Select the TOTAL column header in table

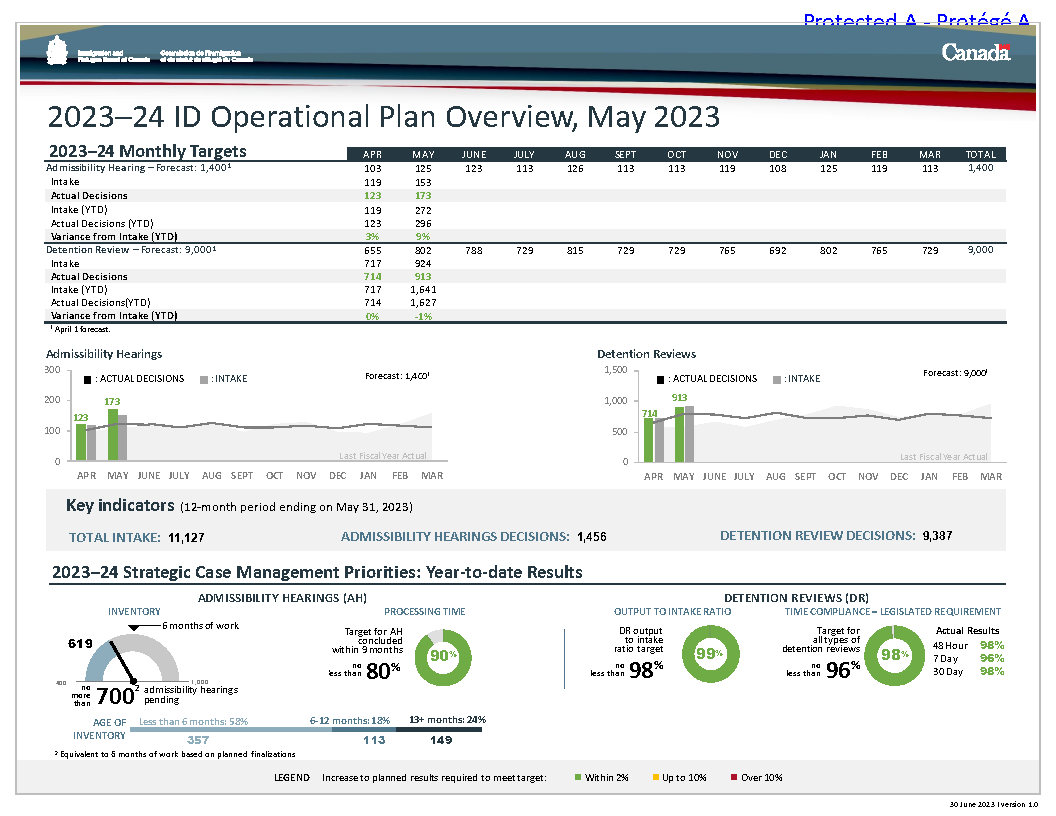pos(980,154)
